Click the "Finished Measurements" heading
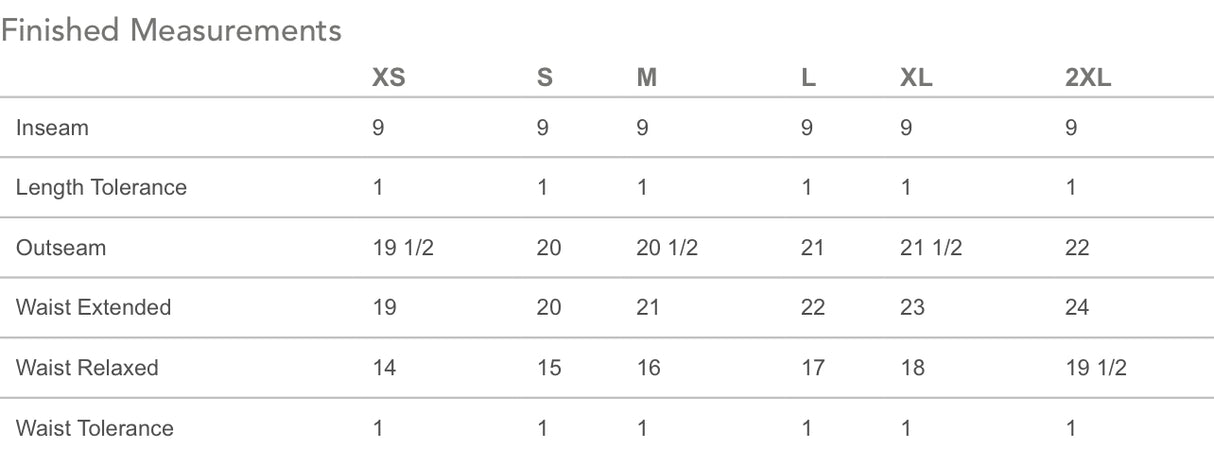 (171, 31)
